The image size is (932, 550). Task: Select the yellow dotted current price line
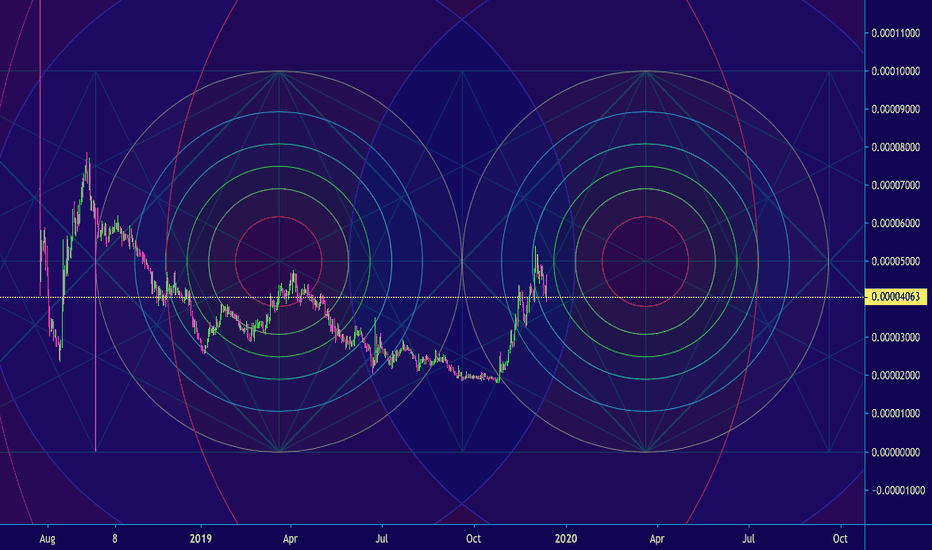point(432,297)
